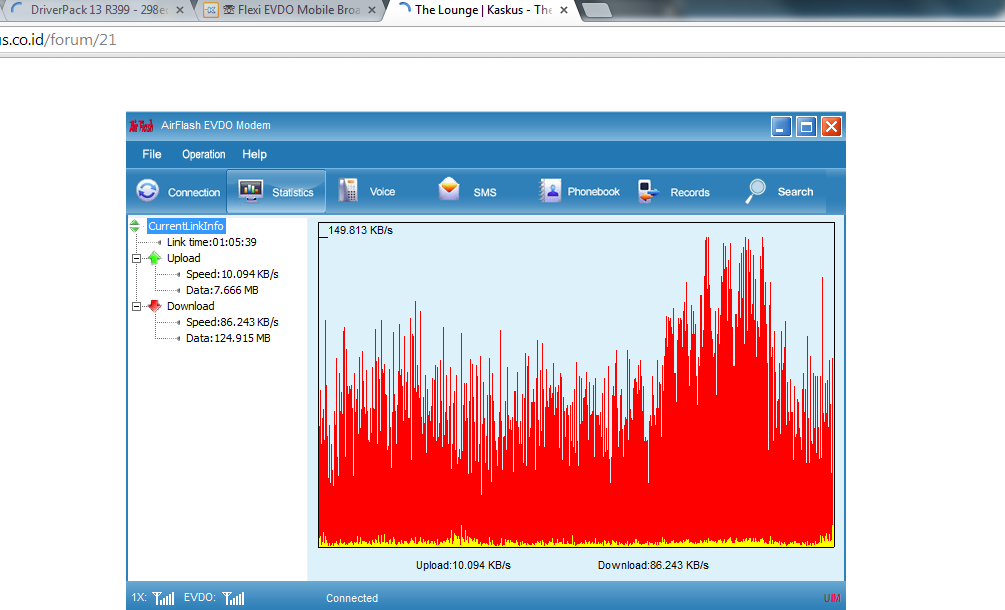Viewport: 1005px width, 610px height.
Task: Click the Records toolbar label
Action: [690, 192]
